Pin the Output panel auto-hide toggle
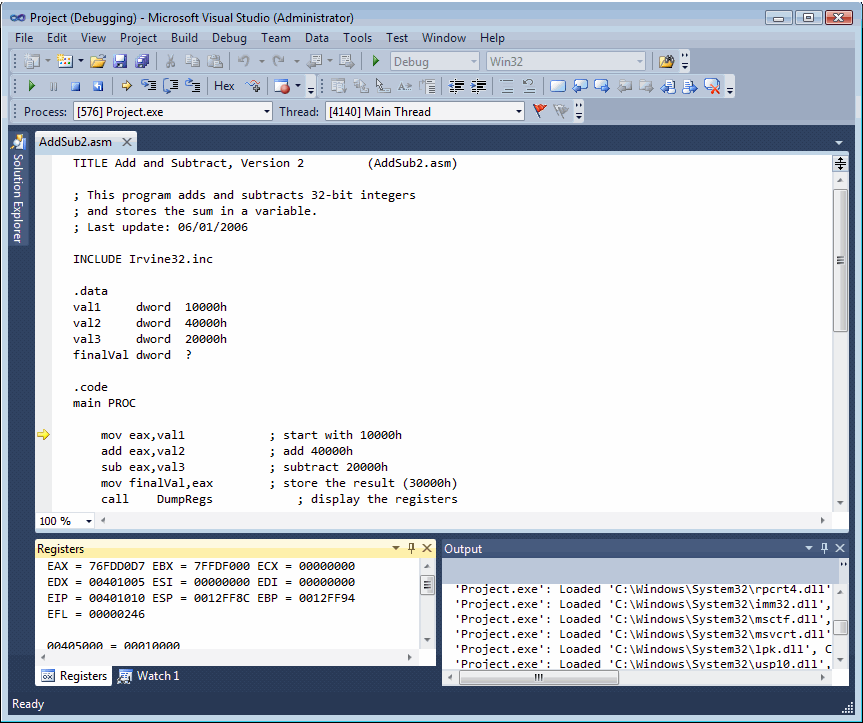This screenshot has width=863, height=723. 824,548
